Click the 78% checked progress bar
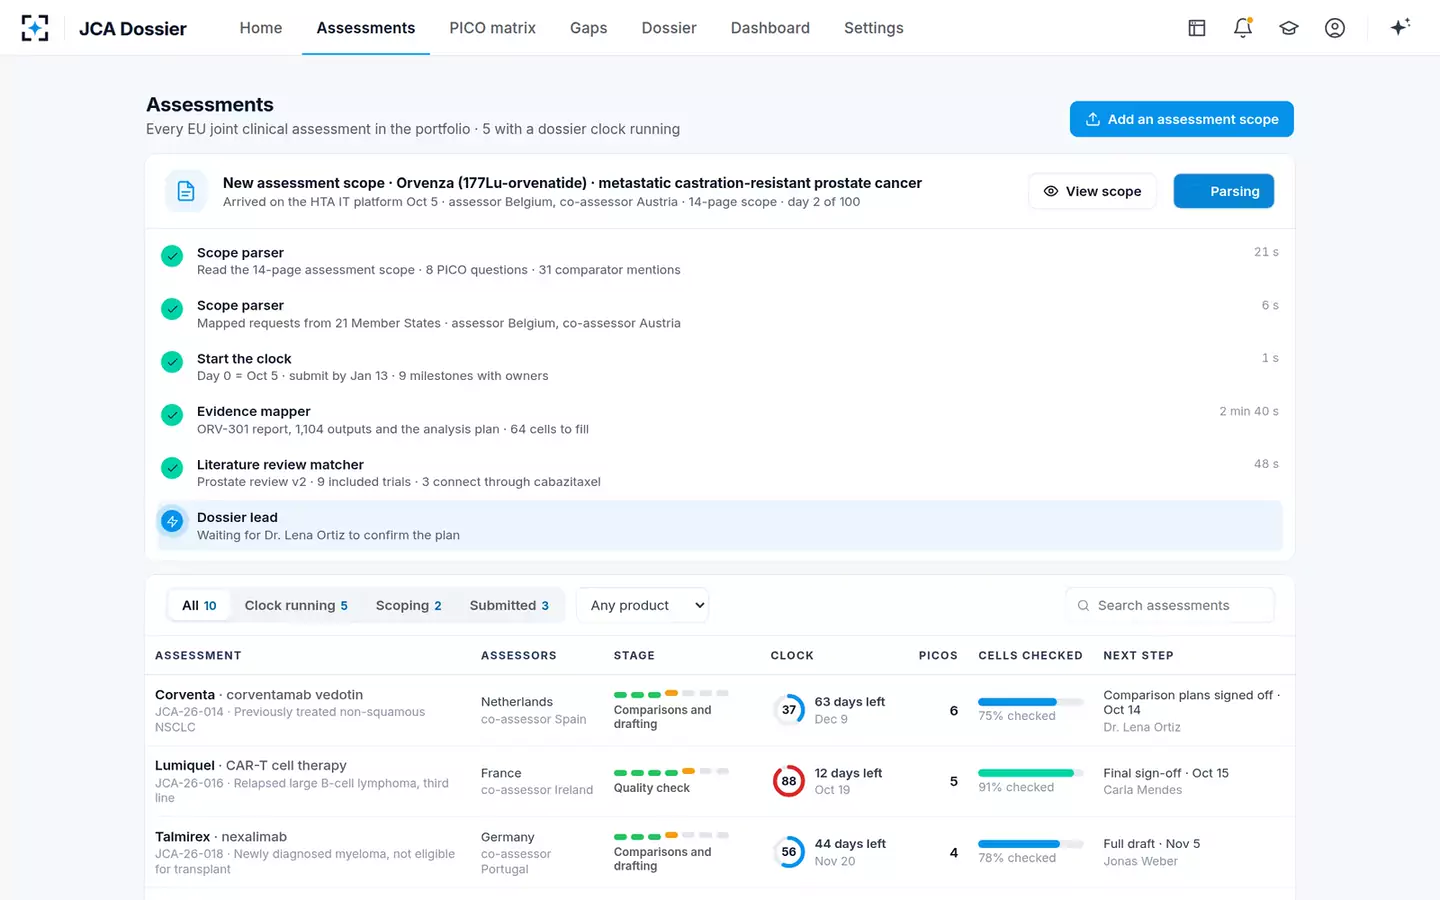1440x900 pixels. click(x=1030, y=844)
